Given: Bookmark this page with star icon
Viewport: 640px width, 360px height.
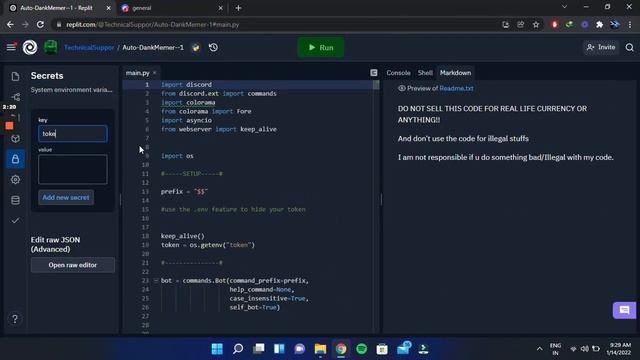Looking at the screenshot, I should pyautogui.click(x=536, y=25).
